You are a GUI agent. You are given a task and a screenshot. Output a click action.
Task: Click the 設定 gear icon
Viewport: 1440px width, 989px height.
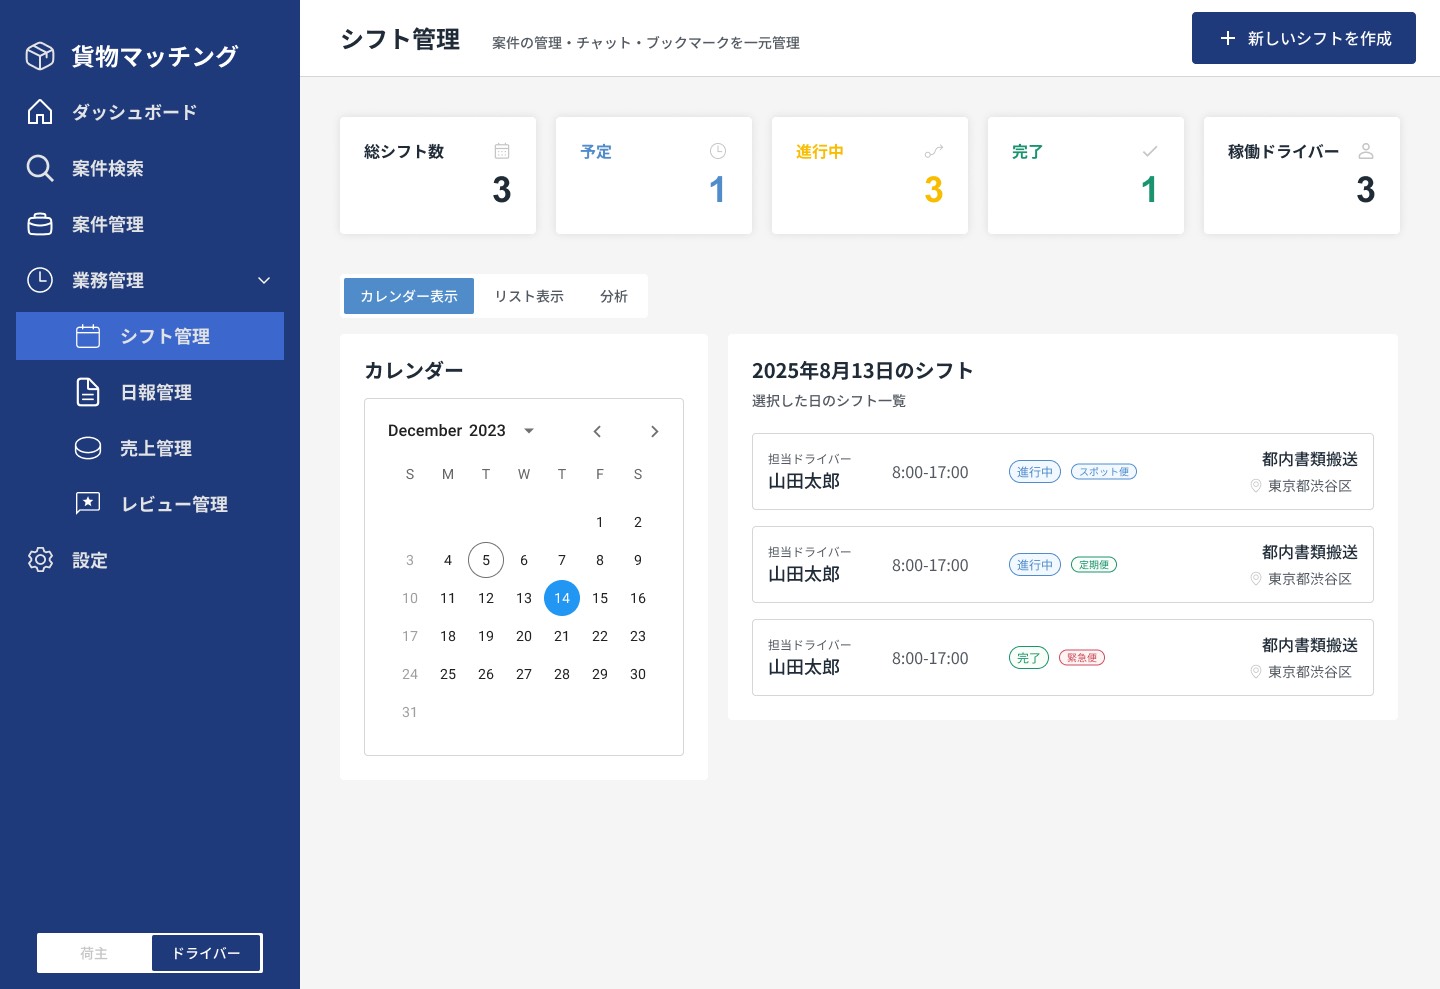[40, 560]
